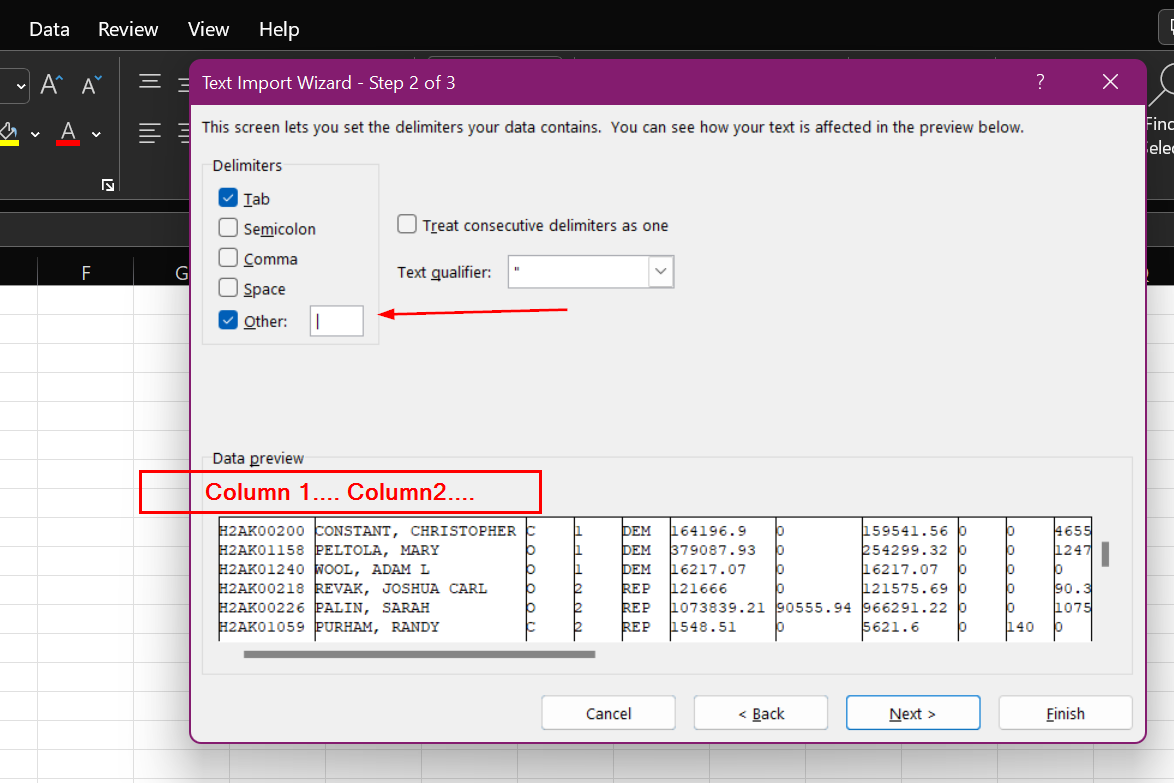Open the Data menu tab
This screenshot has height=783, width=1174.
tap(49, 29)
